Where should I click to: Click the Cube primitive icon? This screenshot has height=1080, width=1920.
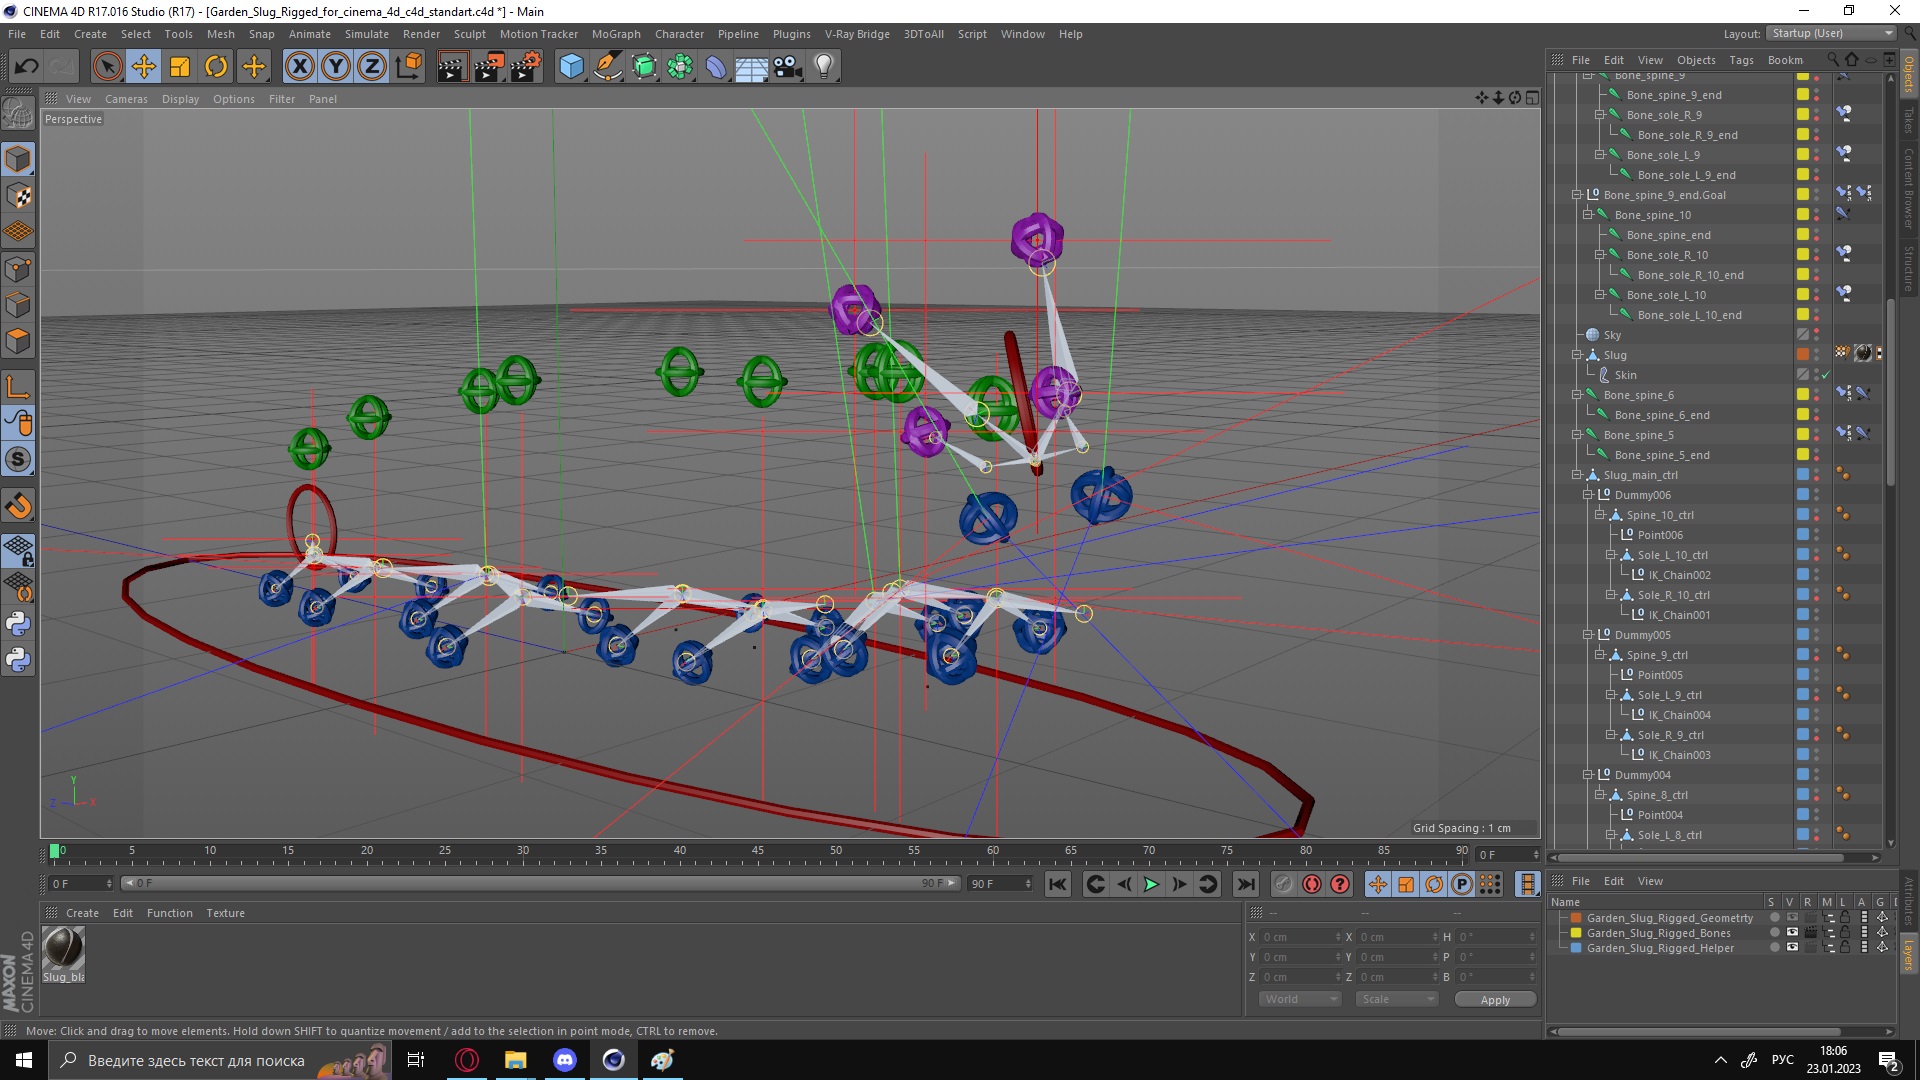[571, 67]
